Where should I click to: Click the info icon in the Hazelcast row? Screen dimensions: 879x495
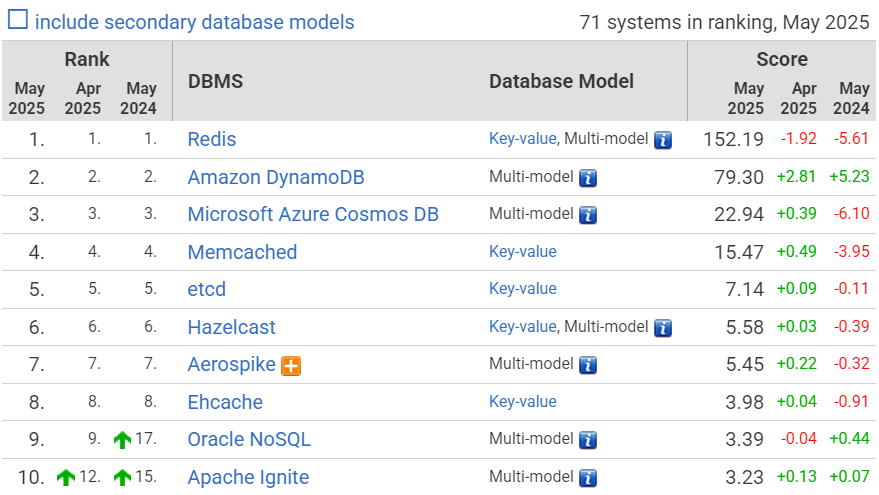click(663, 328)
